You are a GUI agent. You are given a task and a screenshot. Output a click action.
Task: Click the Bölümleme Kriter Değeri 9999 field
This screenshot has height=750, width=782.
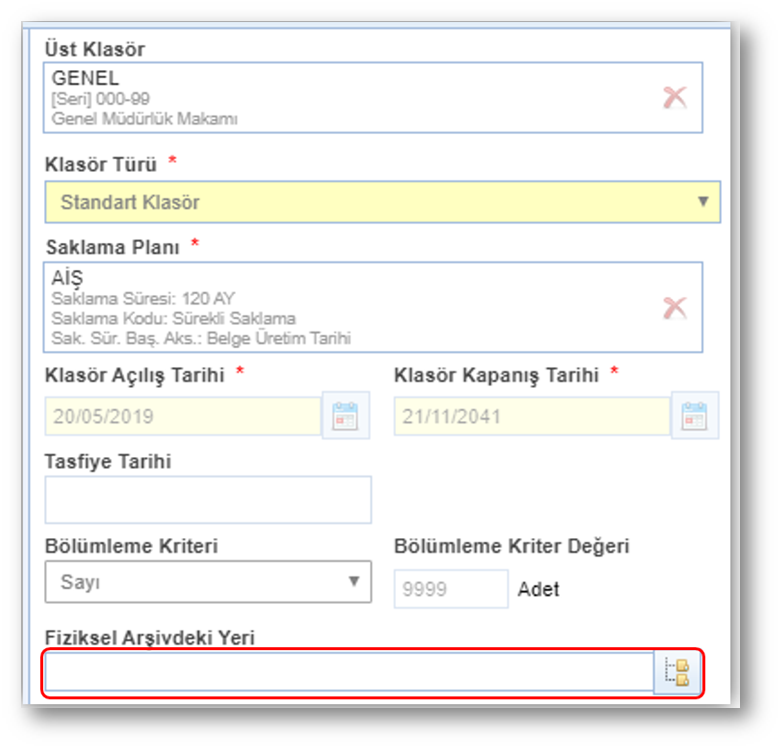[450, 589]
